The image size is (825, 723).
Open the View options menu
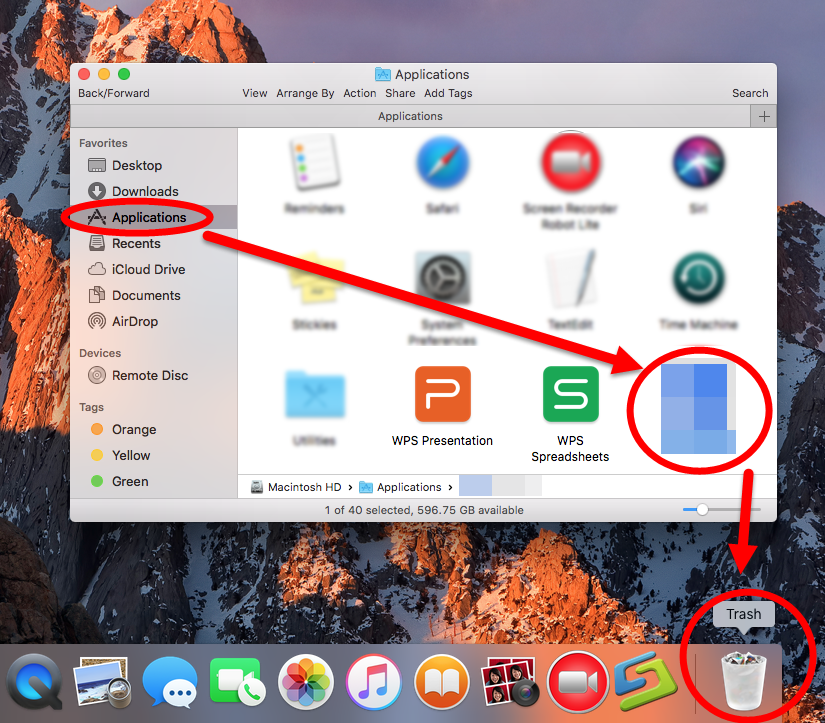click(254, 93)
